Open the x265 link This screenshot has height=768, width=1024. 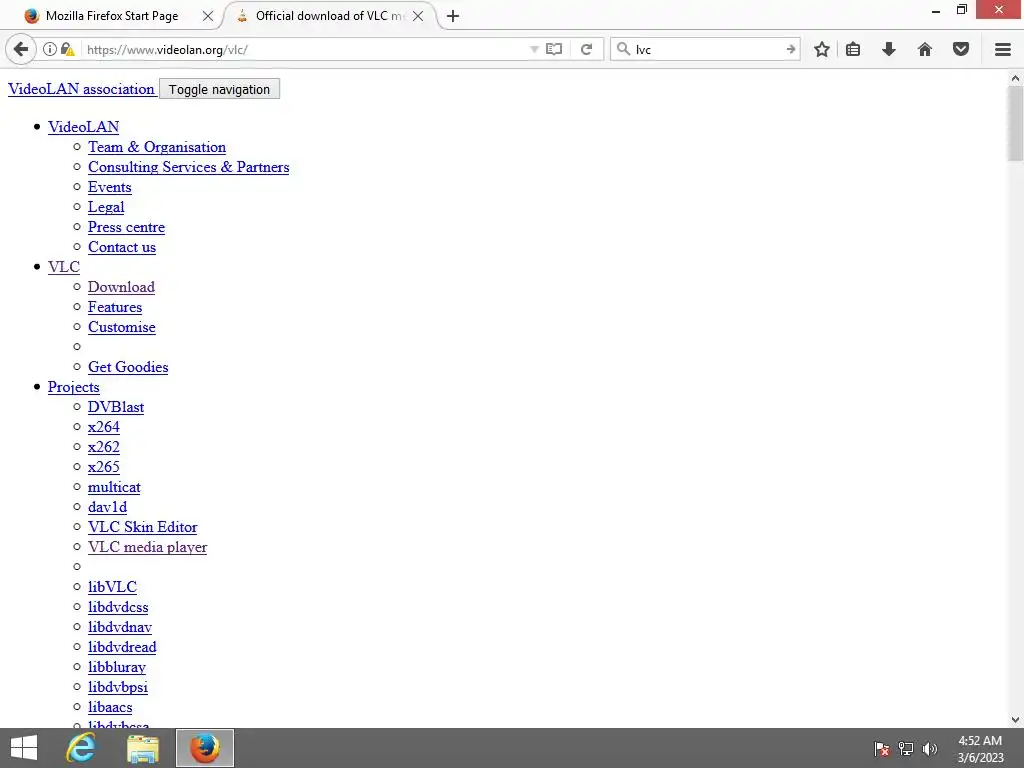[104, 467]
